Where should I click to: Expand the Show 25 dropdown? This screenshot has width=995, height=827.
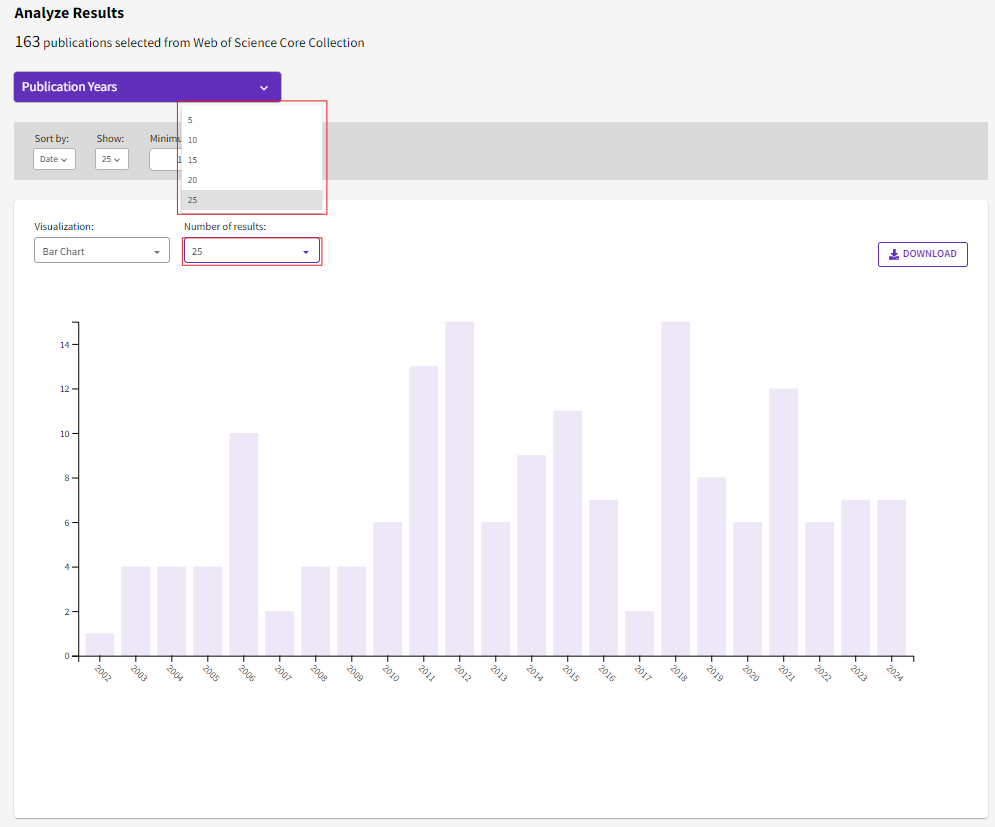pyautogui.click(x=112, y=159)
